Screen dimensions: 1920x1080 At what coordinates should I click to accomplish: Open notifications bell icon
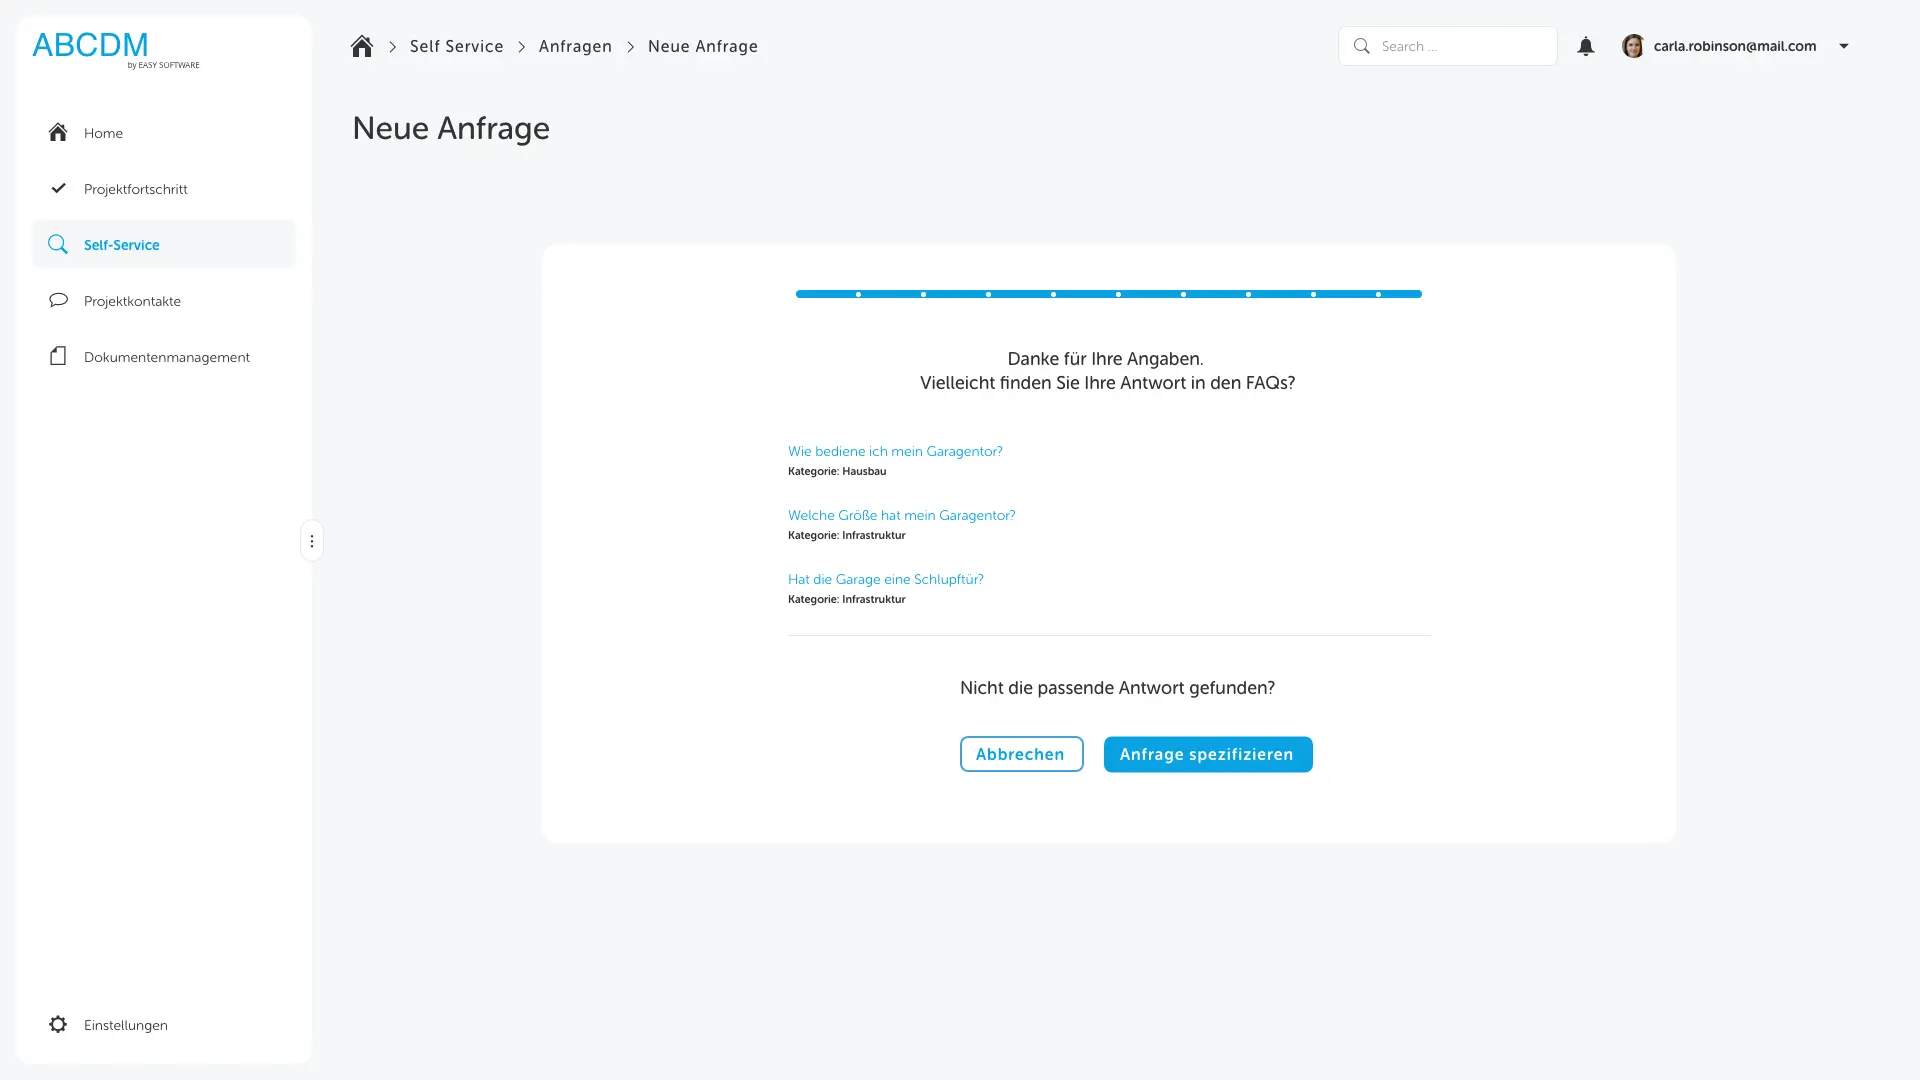point(1585,46)
